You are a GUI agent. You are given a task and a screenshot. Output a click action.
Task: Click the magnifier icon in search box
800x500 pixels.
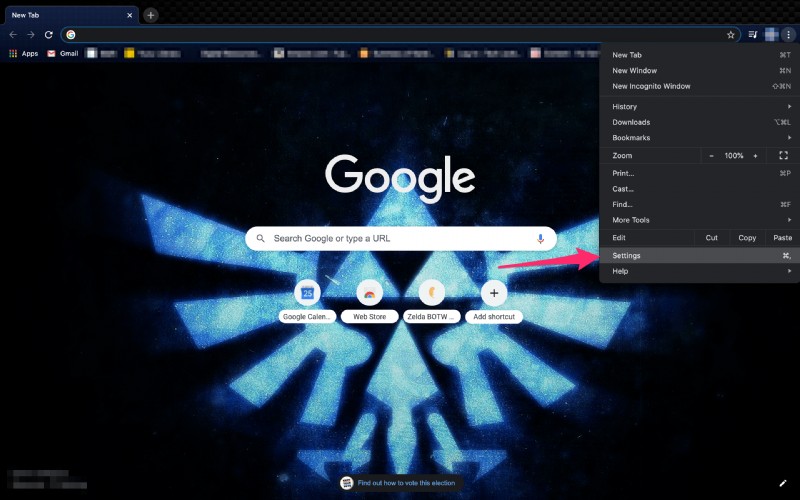coord(260,238)
